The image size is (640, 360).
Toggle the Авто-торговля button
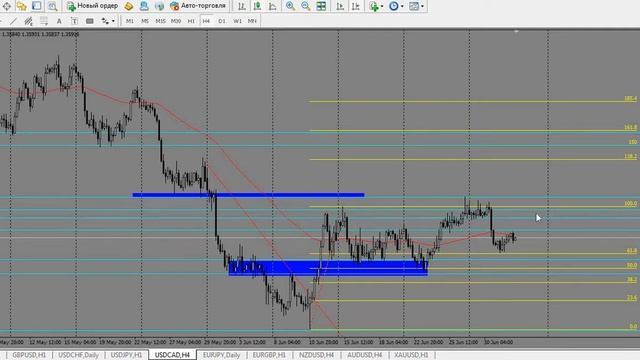pos(198,6)
